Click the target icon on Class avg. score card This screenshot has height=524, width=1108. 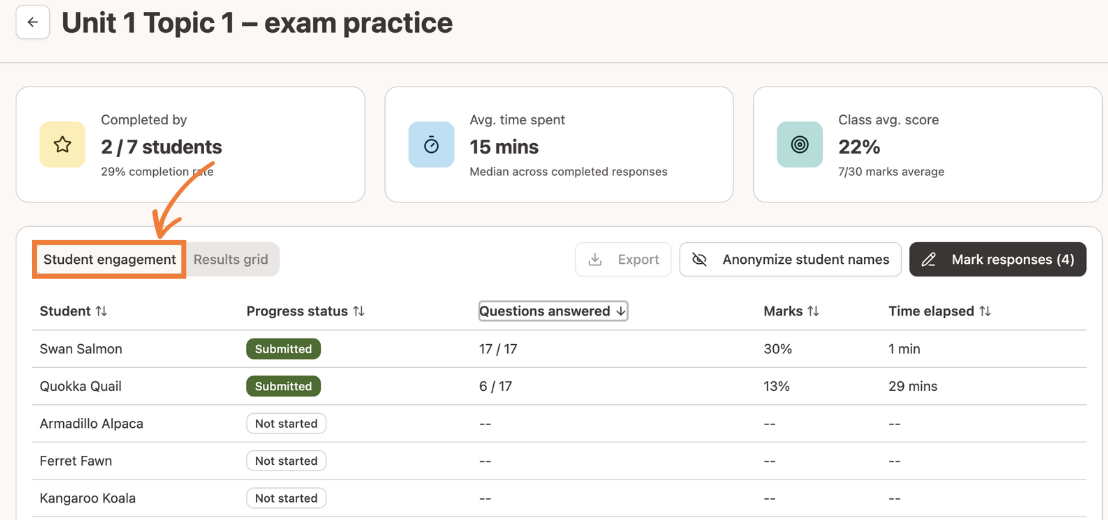(x=800, y=145)
